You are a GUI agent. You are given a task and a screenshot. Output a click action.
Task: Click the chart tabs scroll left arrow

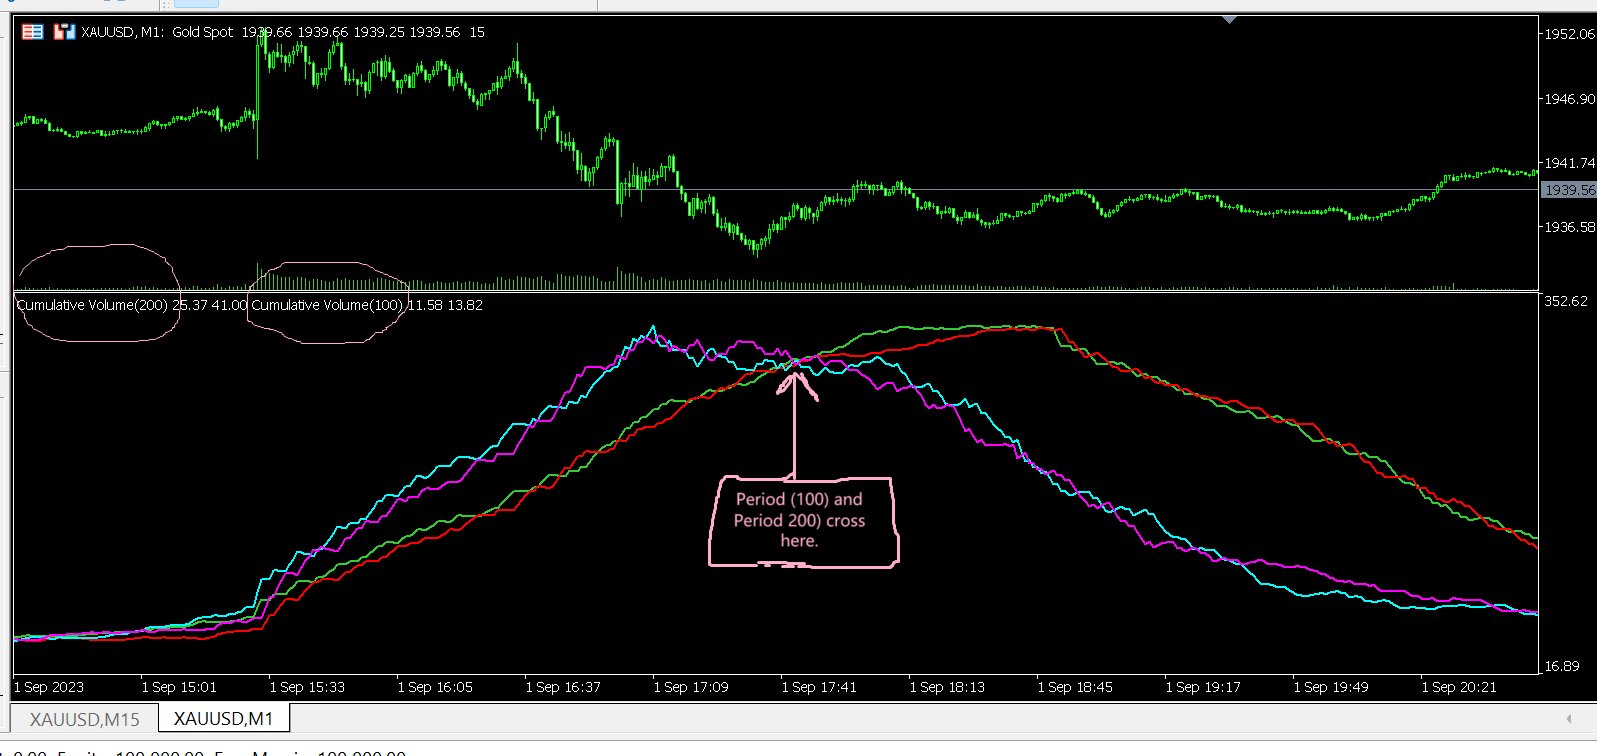click(1568, 719)
